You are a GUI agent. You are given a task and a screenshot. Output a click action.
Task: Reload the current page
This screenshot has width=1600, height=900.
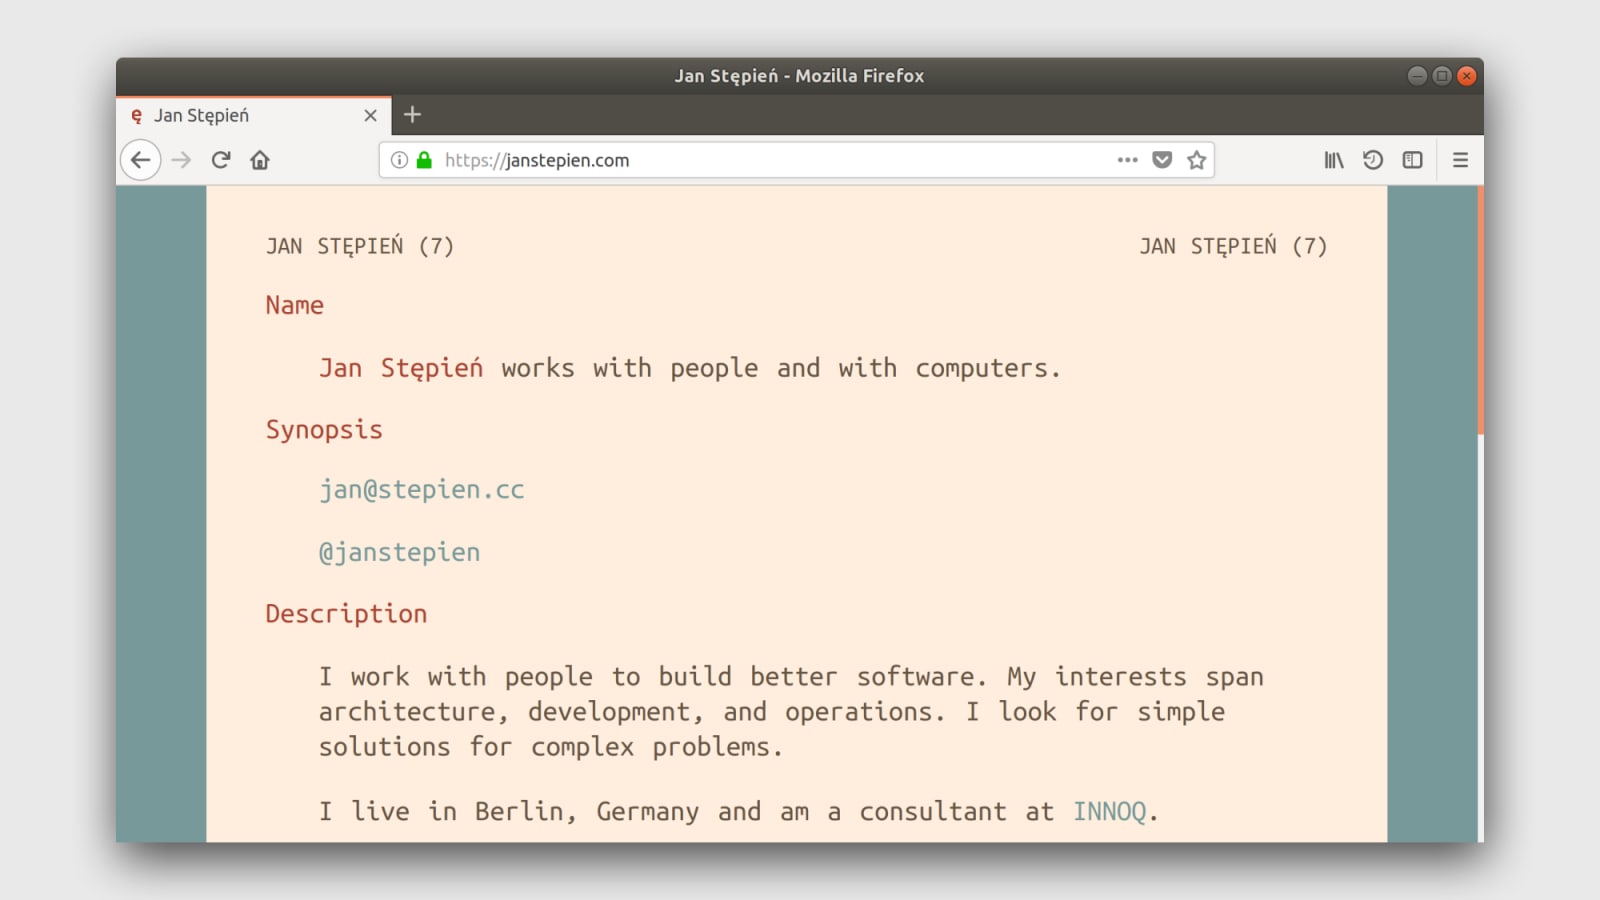click(x=221, y=160)
